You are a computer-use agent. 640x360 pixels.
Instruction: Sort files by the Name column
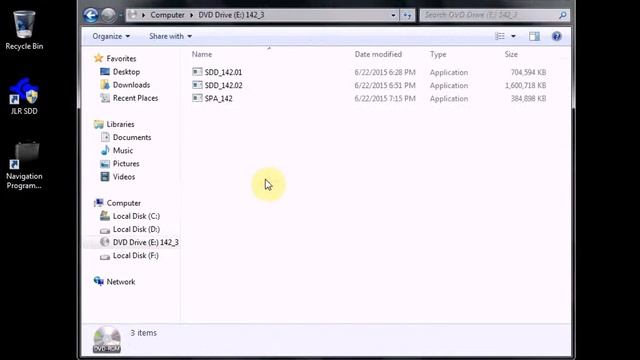(202, 54)
